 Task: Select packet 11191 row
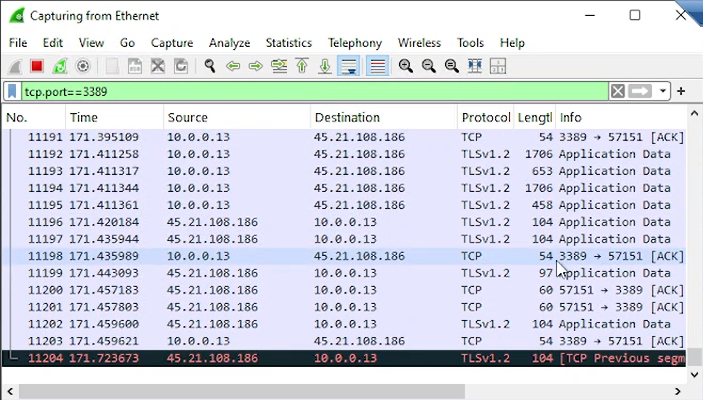coord(344,137)
